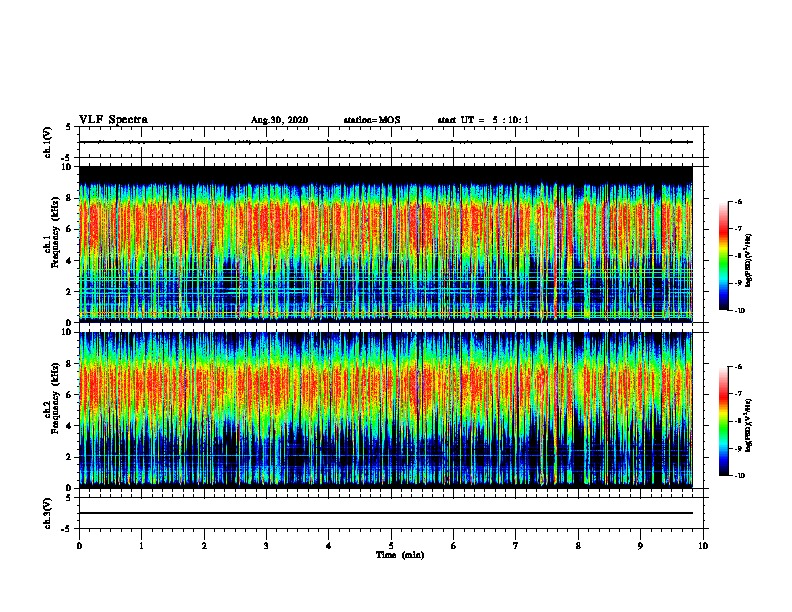Screen dimensions: 792x612
Task: Click the '6' frequency tick of ch.2
Action: coord(70,395)
